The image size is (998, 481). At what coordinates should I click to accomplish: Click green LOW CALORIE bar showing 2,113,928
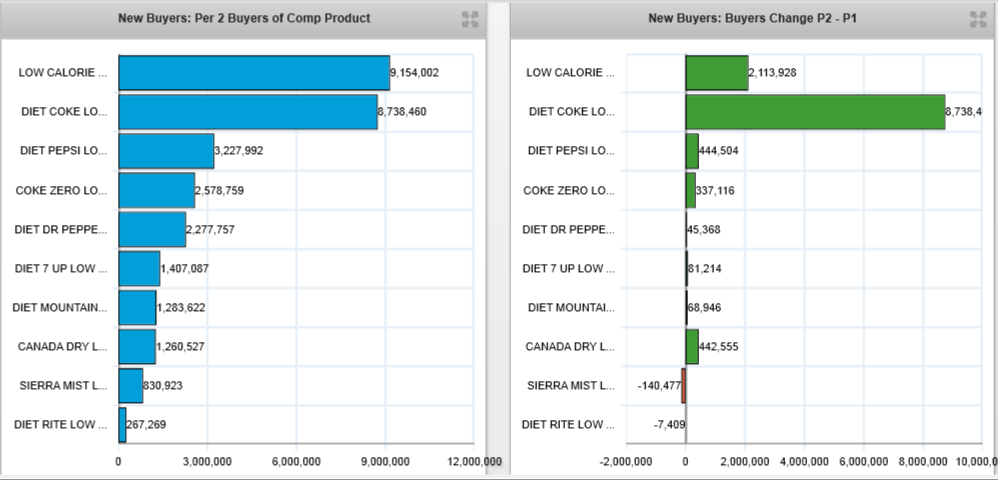pyautogui.click(x=717, y=73)
